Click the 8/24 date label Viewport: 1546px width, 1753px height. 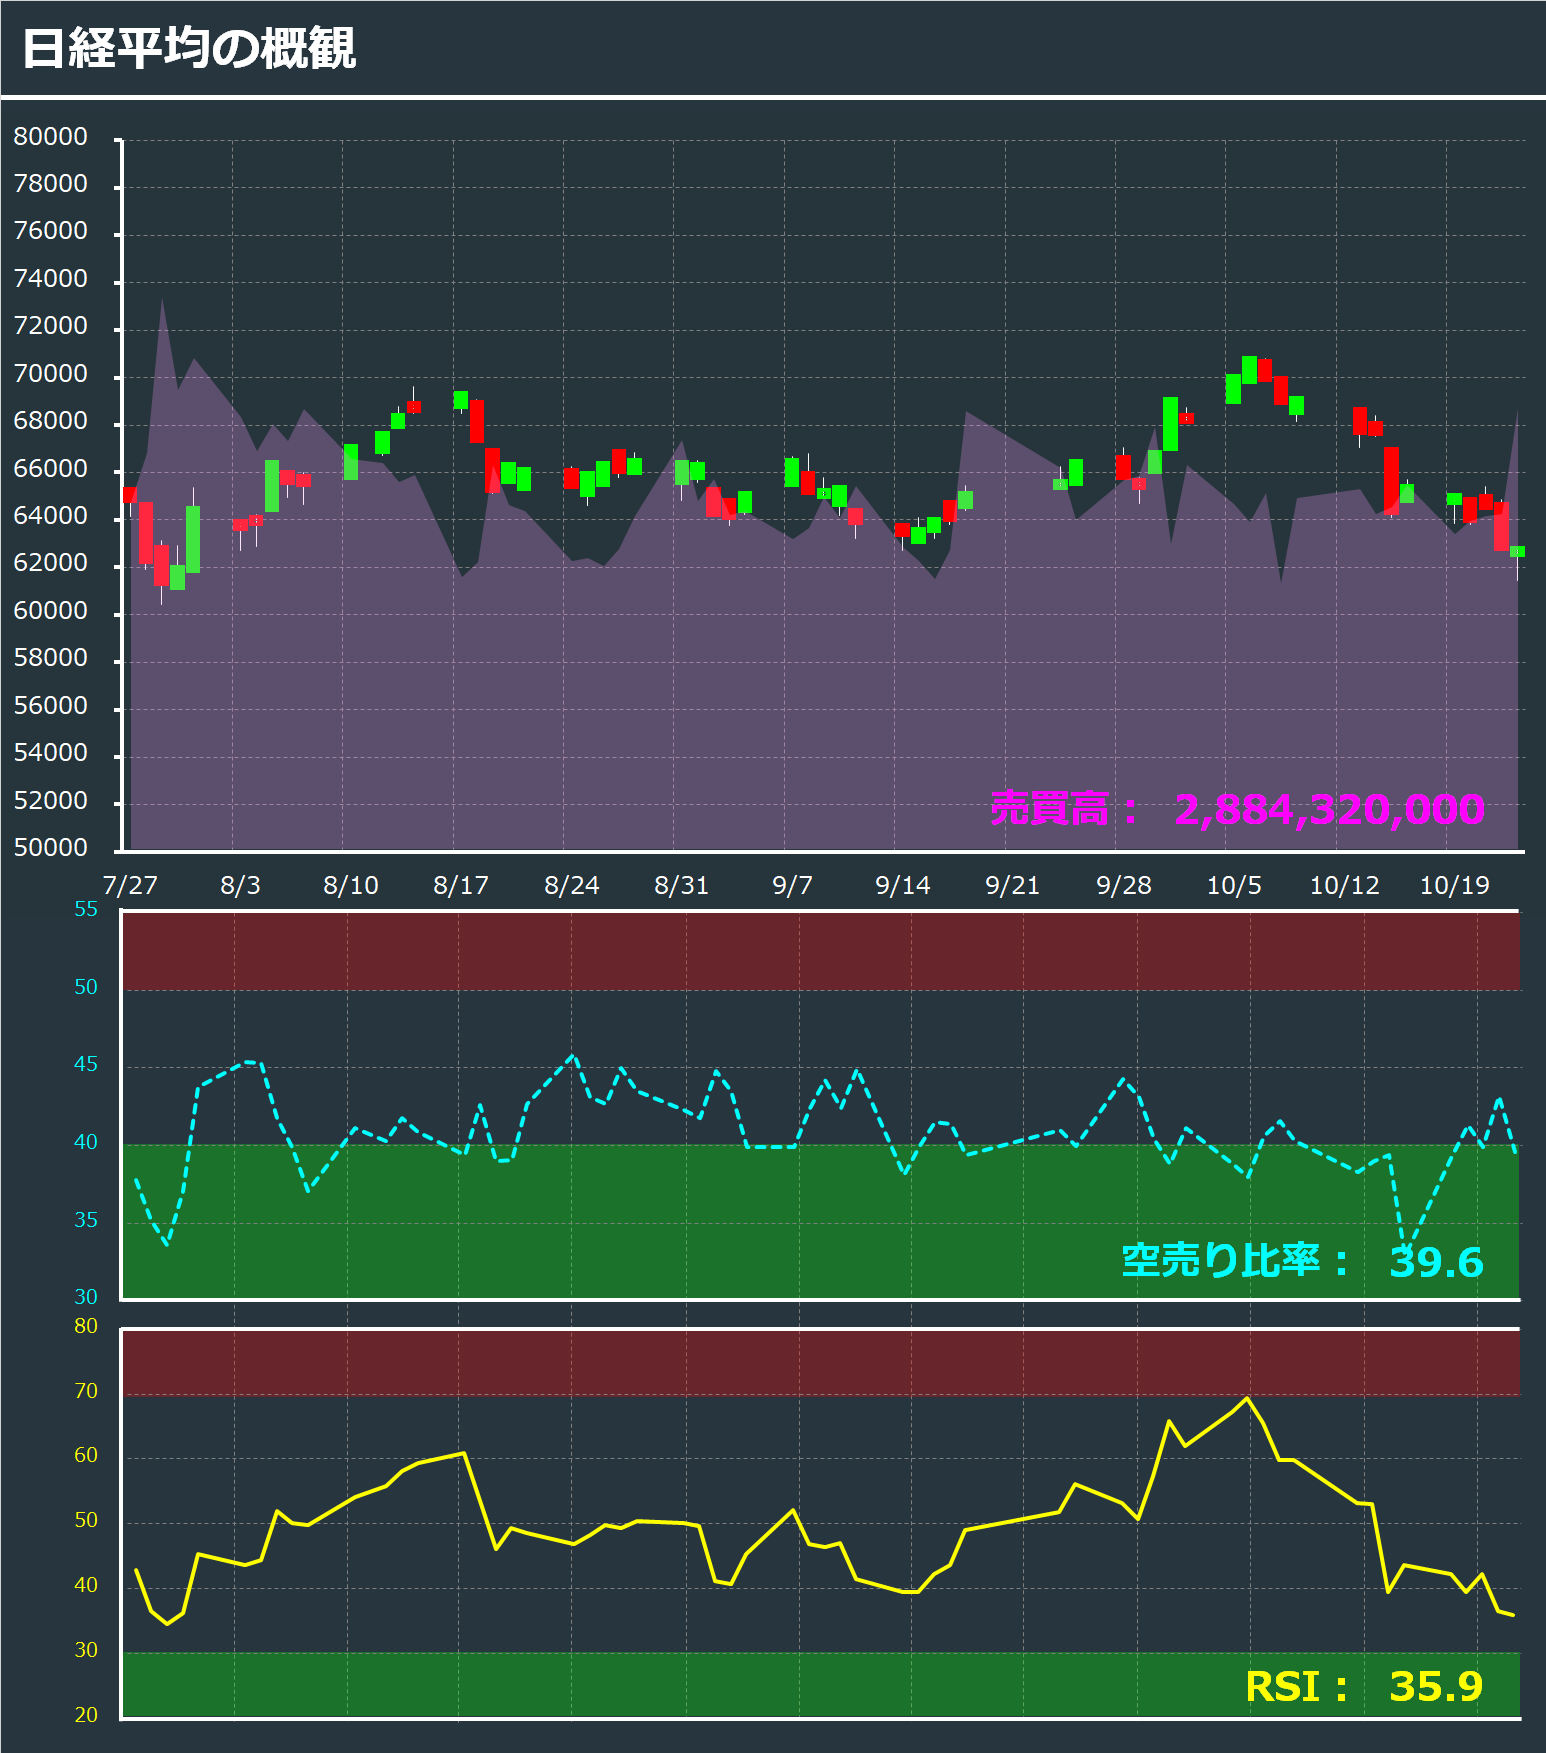click(x=572, y=885)
